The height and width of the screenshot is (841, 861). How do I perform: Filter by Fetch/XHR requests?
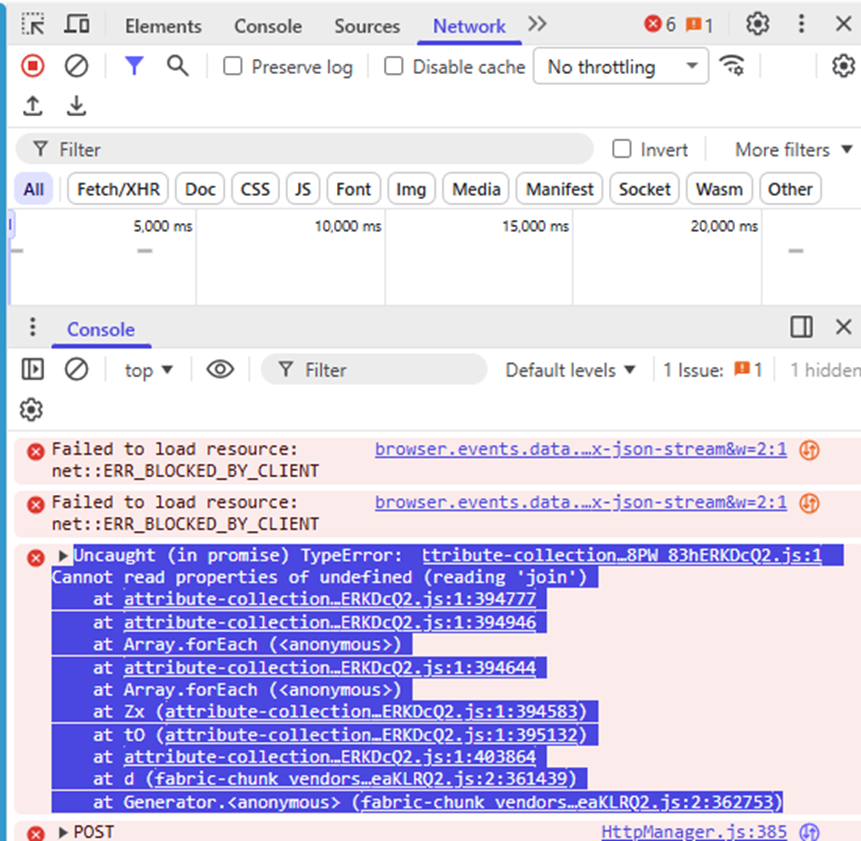118,189
